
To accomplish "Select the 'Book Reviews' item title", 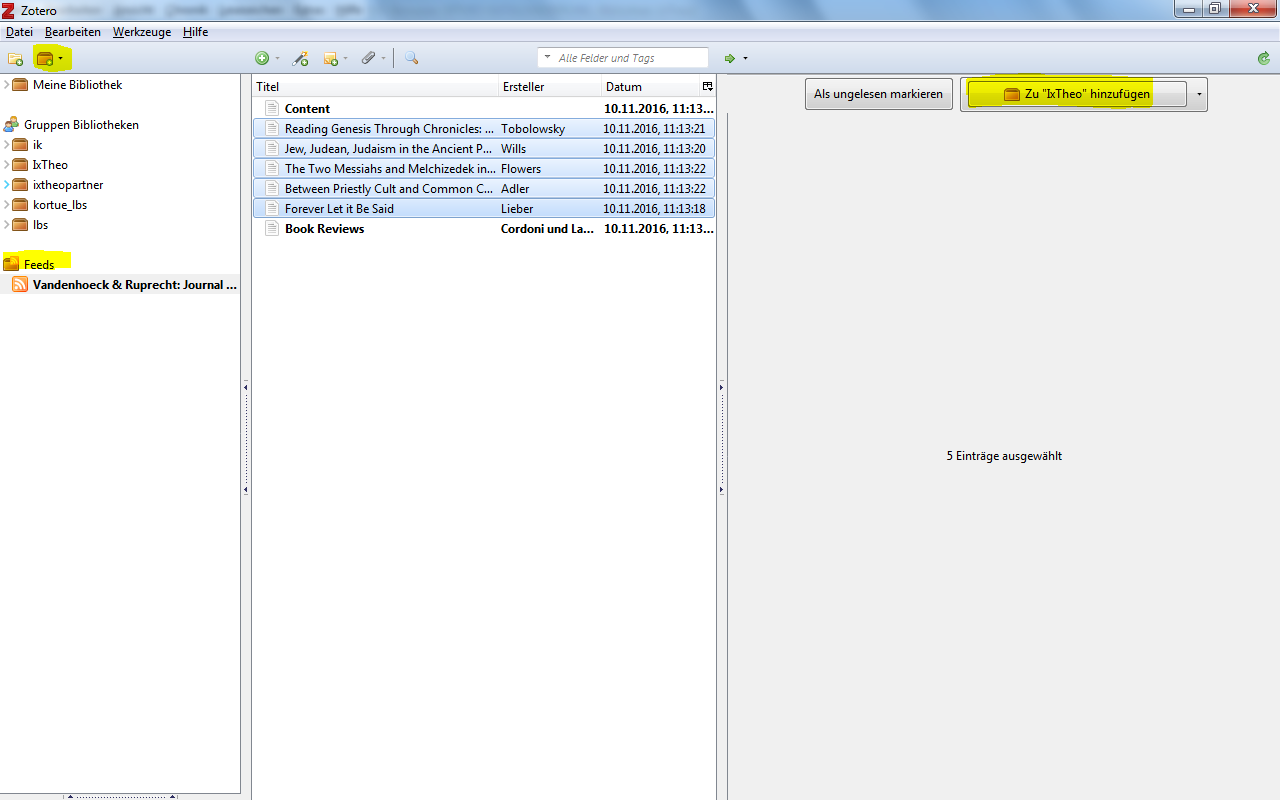I will pos(324,229).
